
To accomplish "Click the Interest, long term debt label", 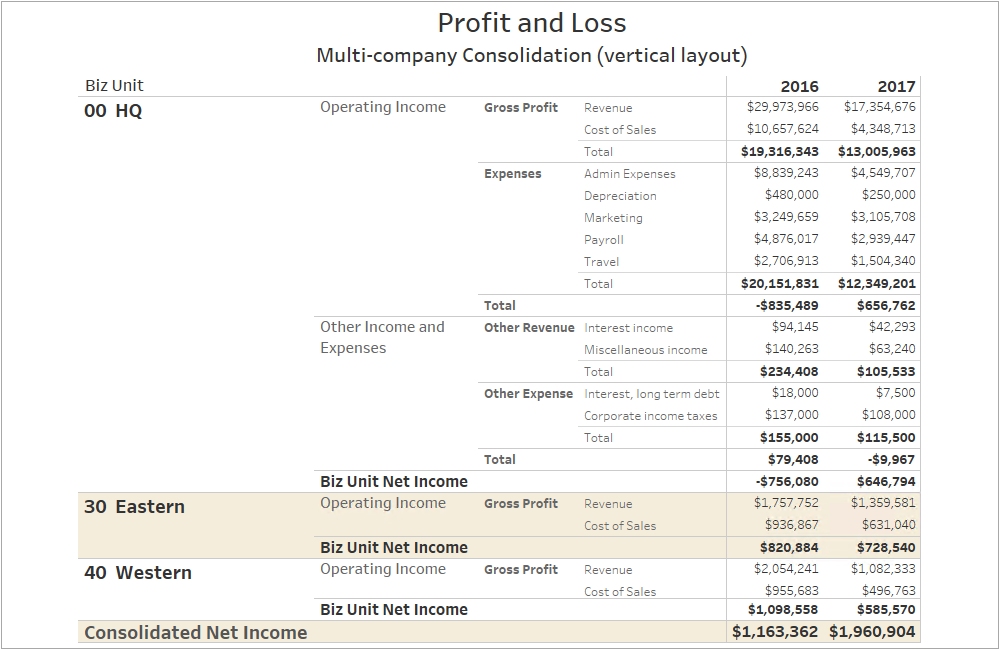I will click(x=651, y=394).
